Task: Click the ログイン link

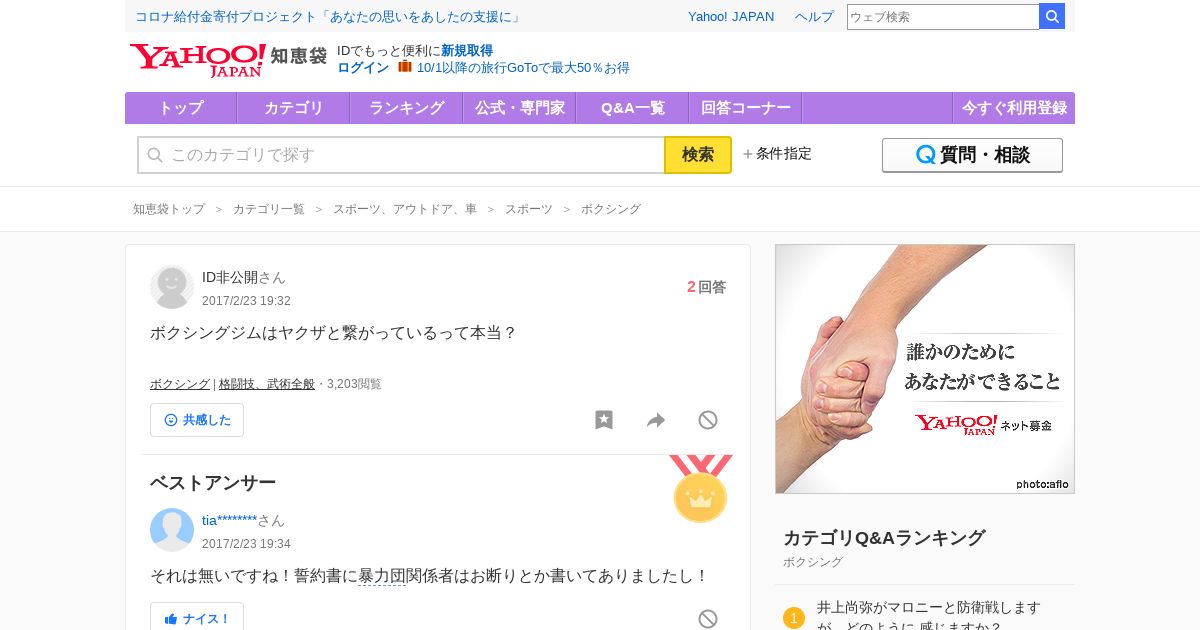Action: pyautogui.click(x=363, y=67)
